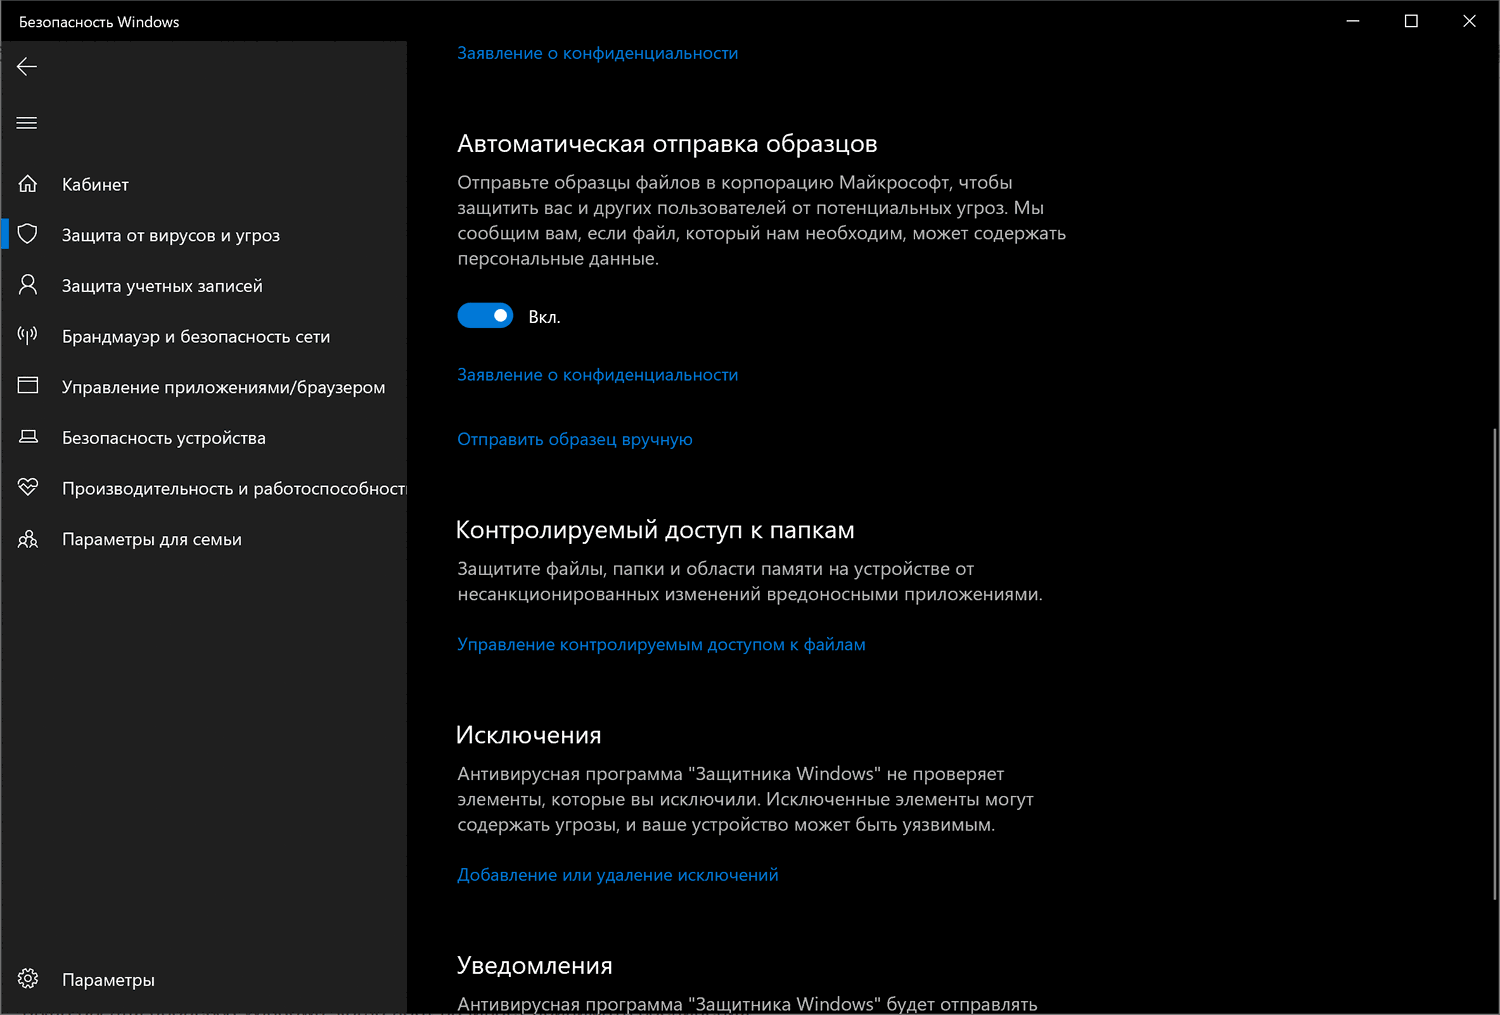1500x1015 pixels.
Task: Click the settings gear icon
Action: [28, 979]
